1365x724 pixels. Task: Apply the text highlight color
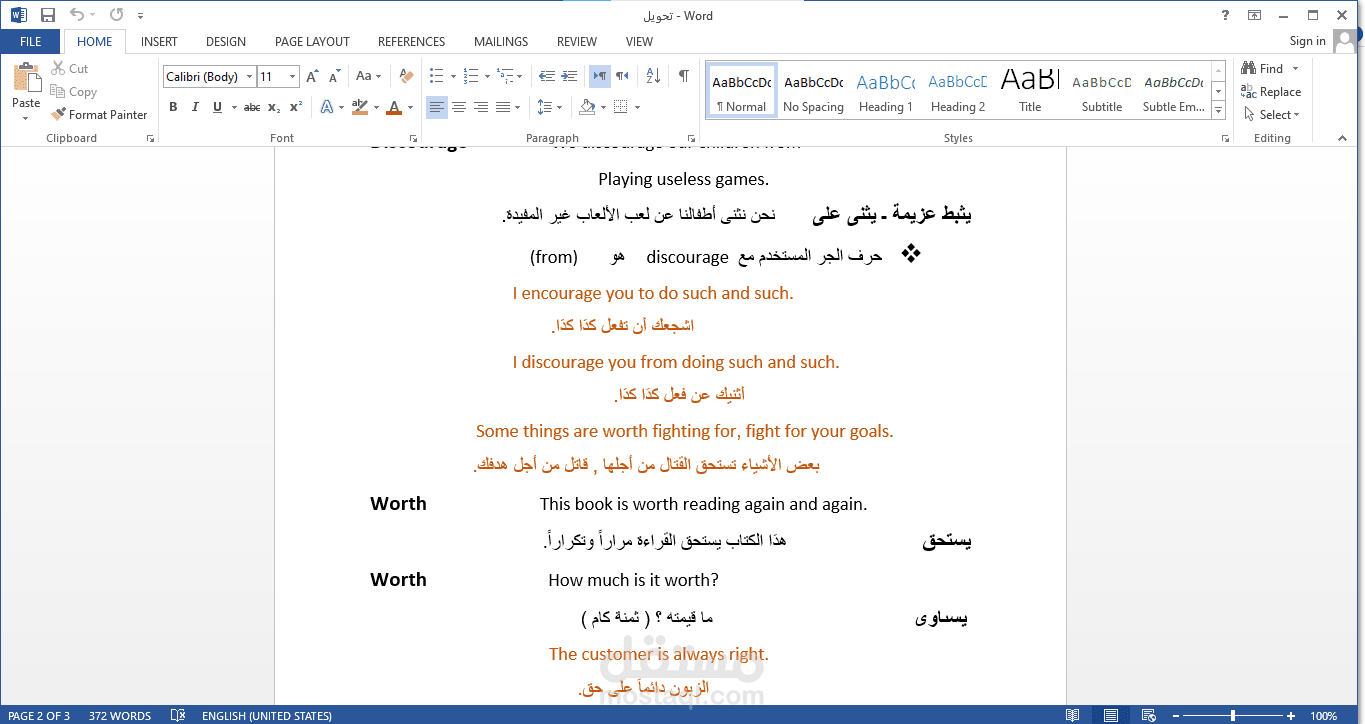pyautogui.click(x=360, y=107)
